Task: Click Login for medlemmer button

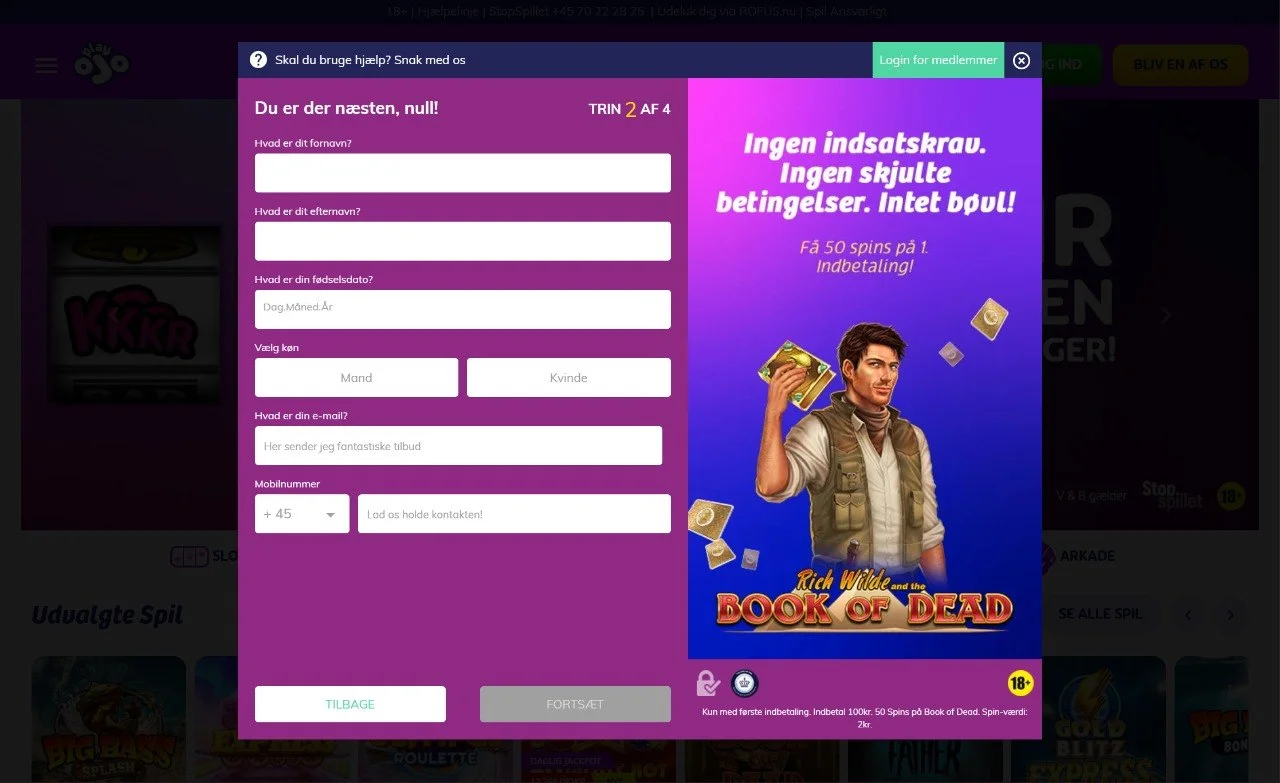Action: pyautogui.click(x=938, y=60)
